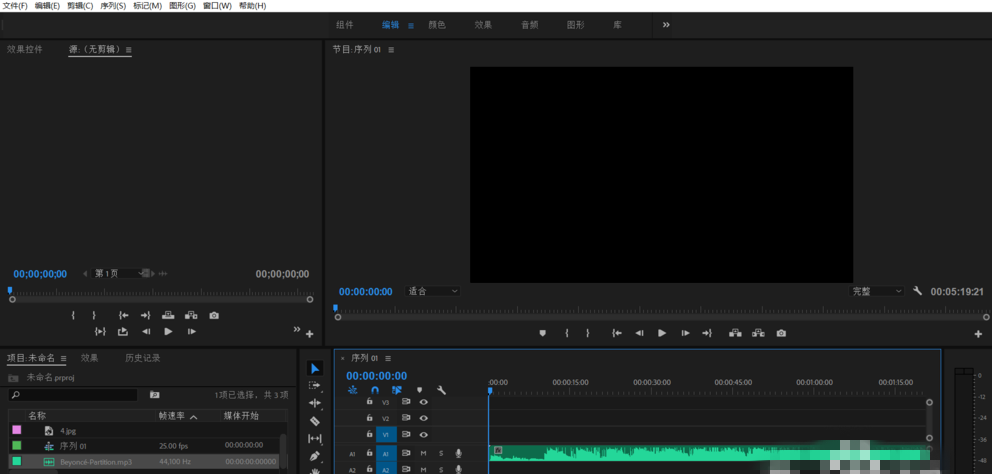Open the 序列(S) menu
This screenshot has width=992, height=474.
(x=113, y=6)
